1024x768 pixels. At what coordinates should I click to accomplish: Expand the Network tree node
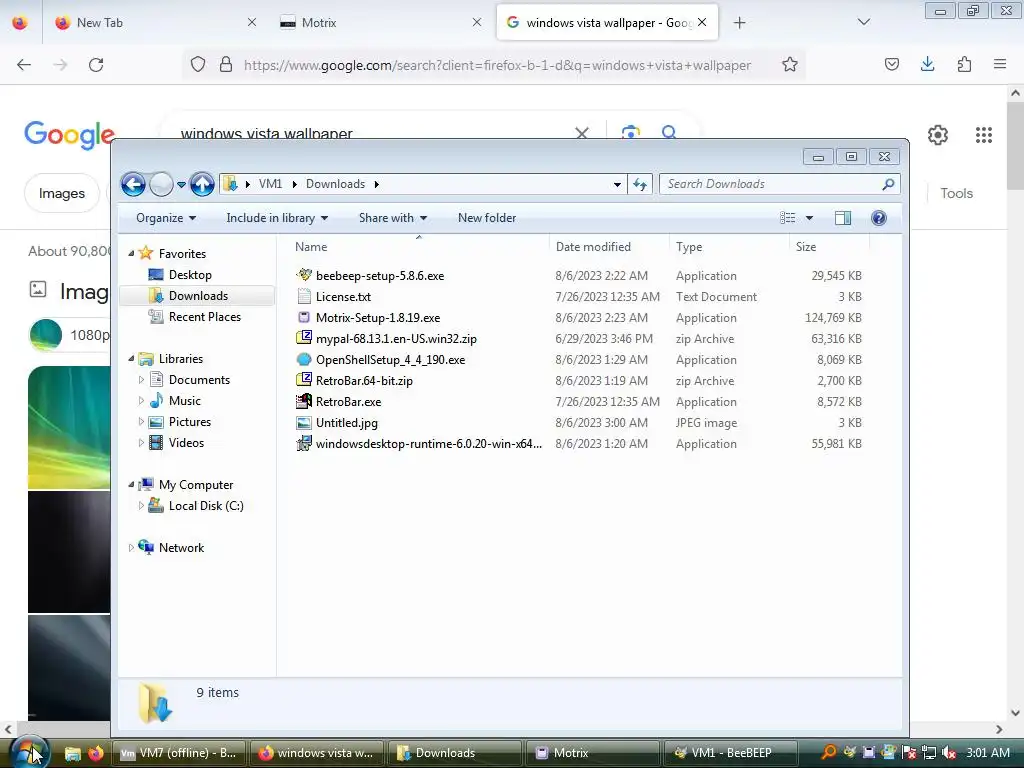(131, 548)
